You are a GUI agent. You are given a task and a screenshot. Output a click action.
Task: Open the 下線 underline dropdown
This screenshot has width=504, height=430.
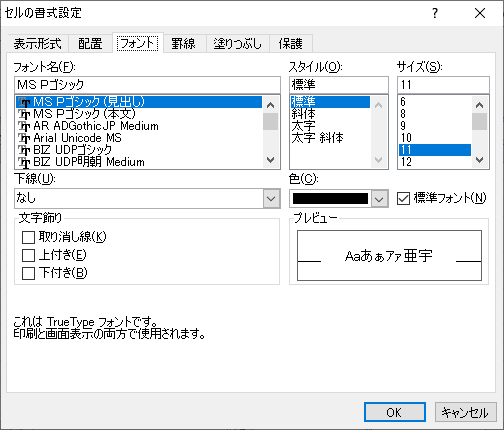coord(271,199)
